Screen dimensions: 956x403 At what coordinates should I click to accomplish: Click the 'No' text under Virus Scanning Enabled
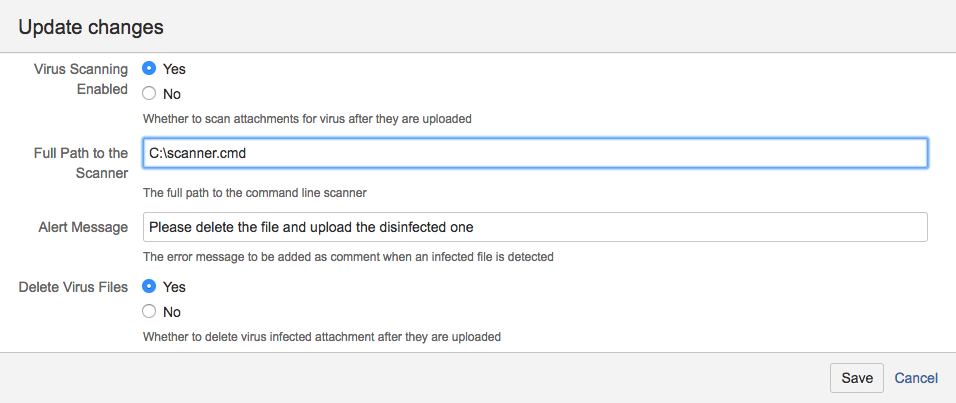click(172, 94)
